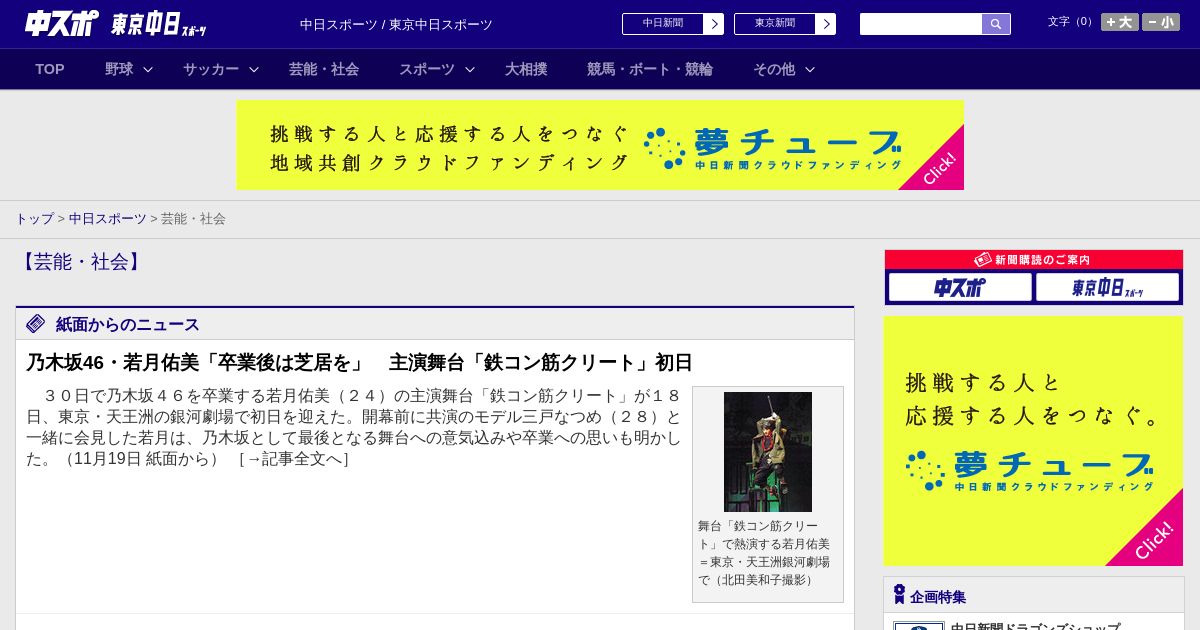This screenshot has height=630, width=1200.
Task: Open 大相撲 navigation item
Action: coord(526,69)
